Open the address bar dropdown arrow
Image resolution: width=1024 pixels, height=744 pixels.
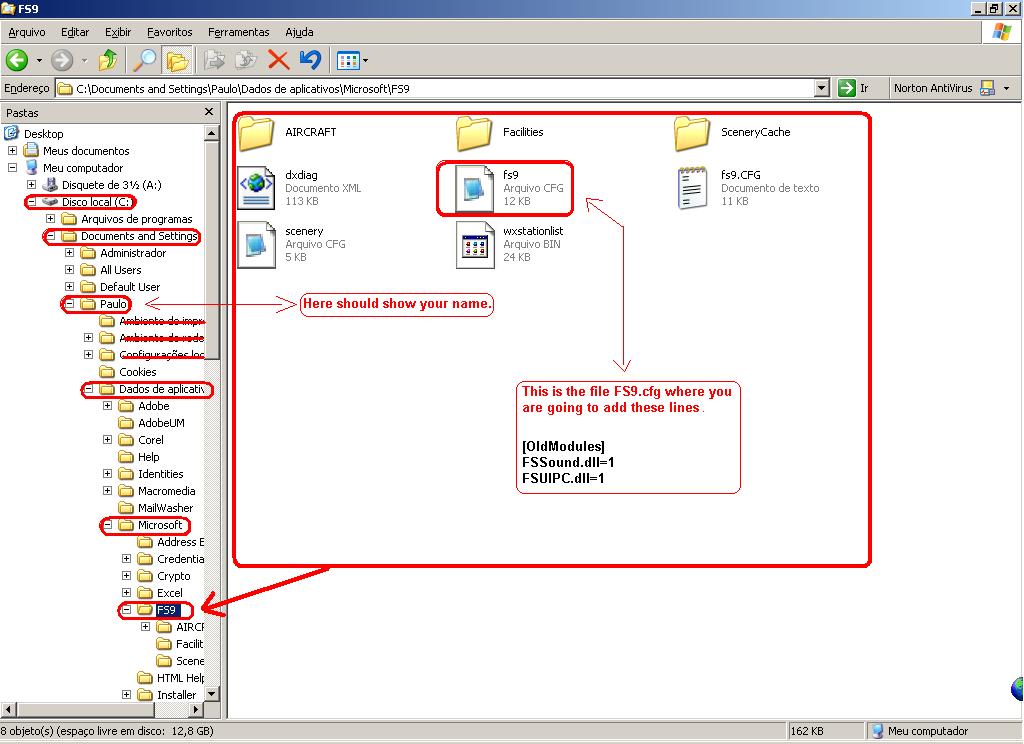click(x=822, y=88)
